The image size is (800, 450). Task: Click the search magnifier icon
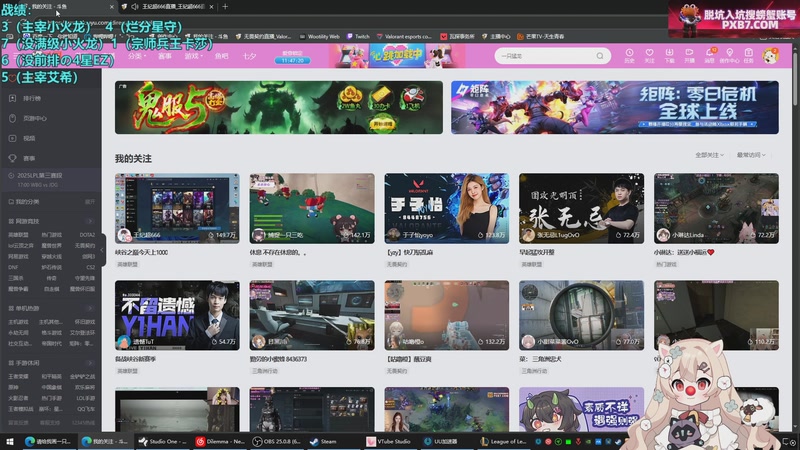click(600, 56)
